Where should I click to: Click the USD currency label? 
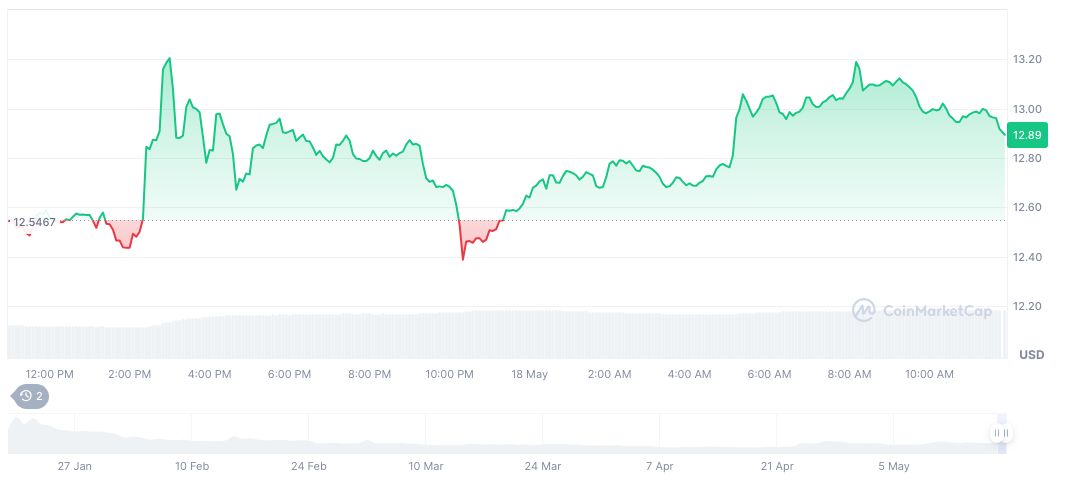[1031, 355]
